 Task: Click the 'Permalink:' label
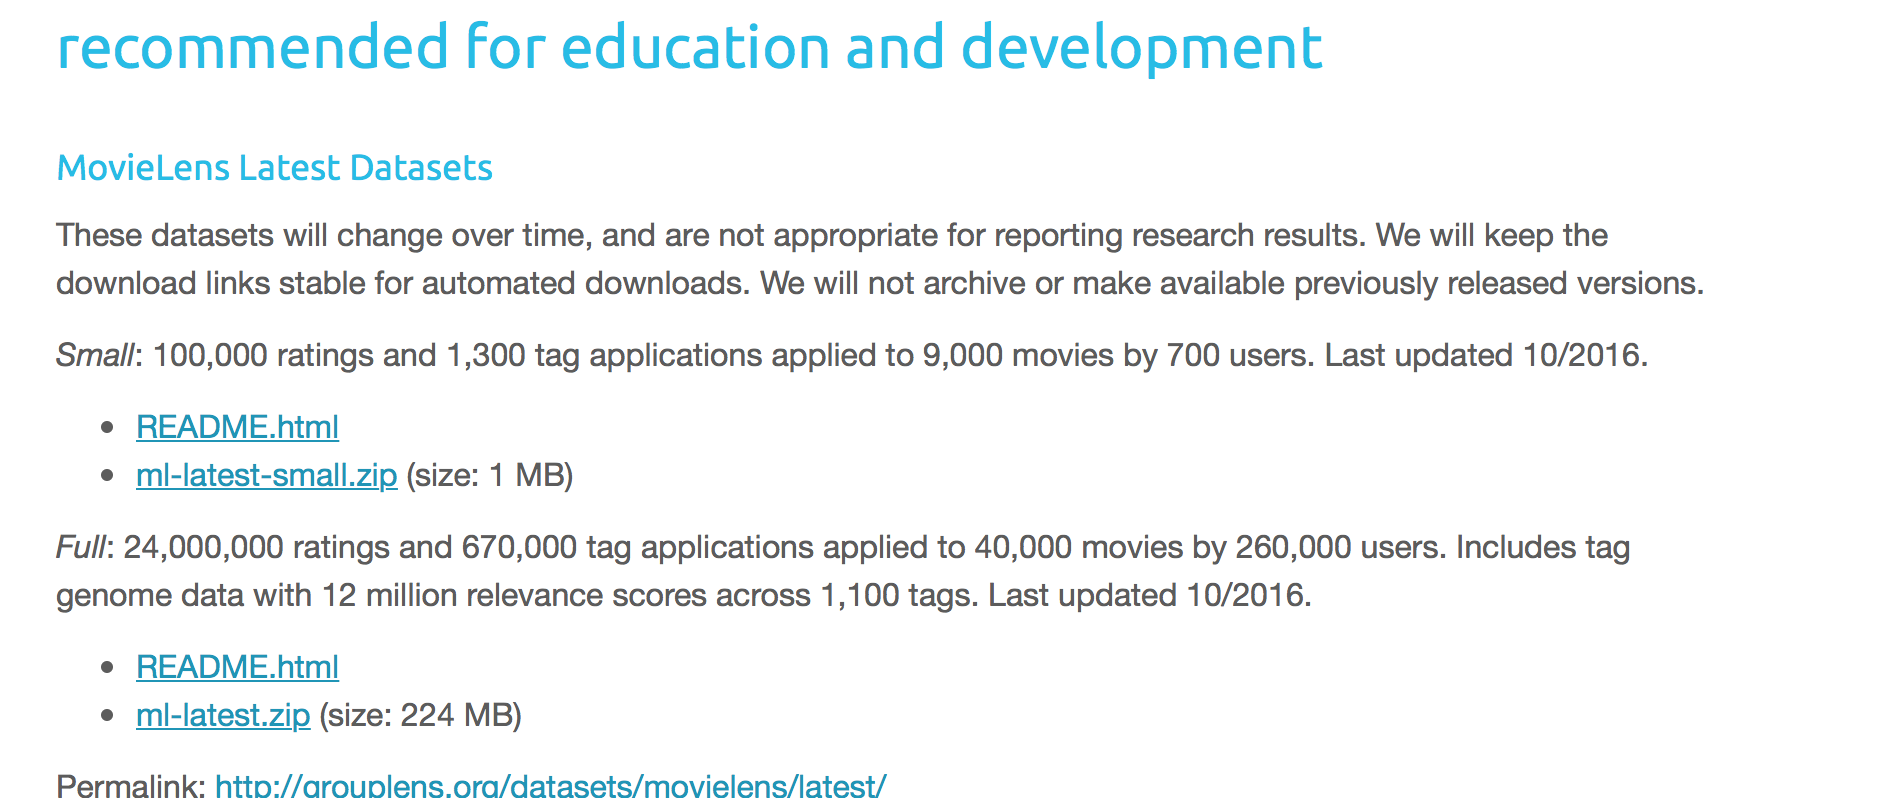tap(131, 785)
